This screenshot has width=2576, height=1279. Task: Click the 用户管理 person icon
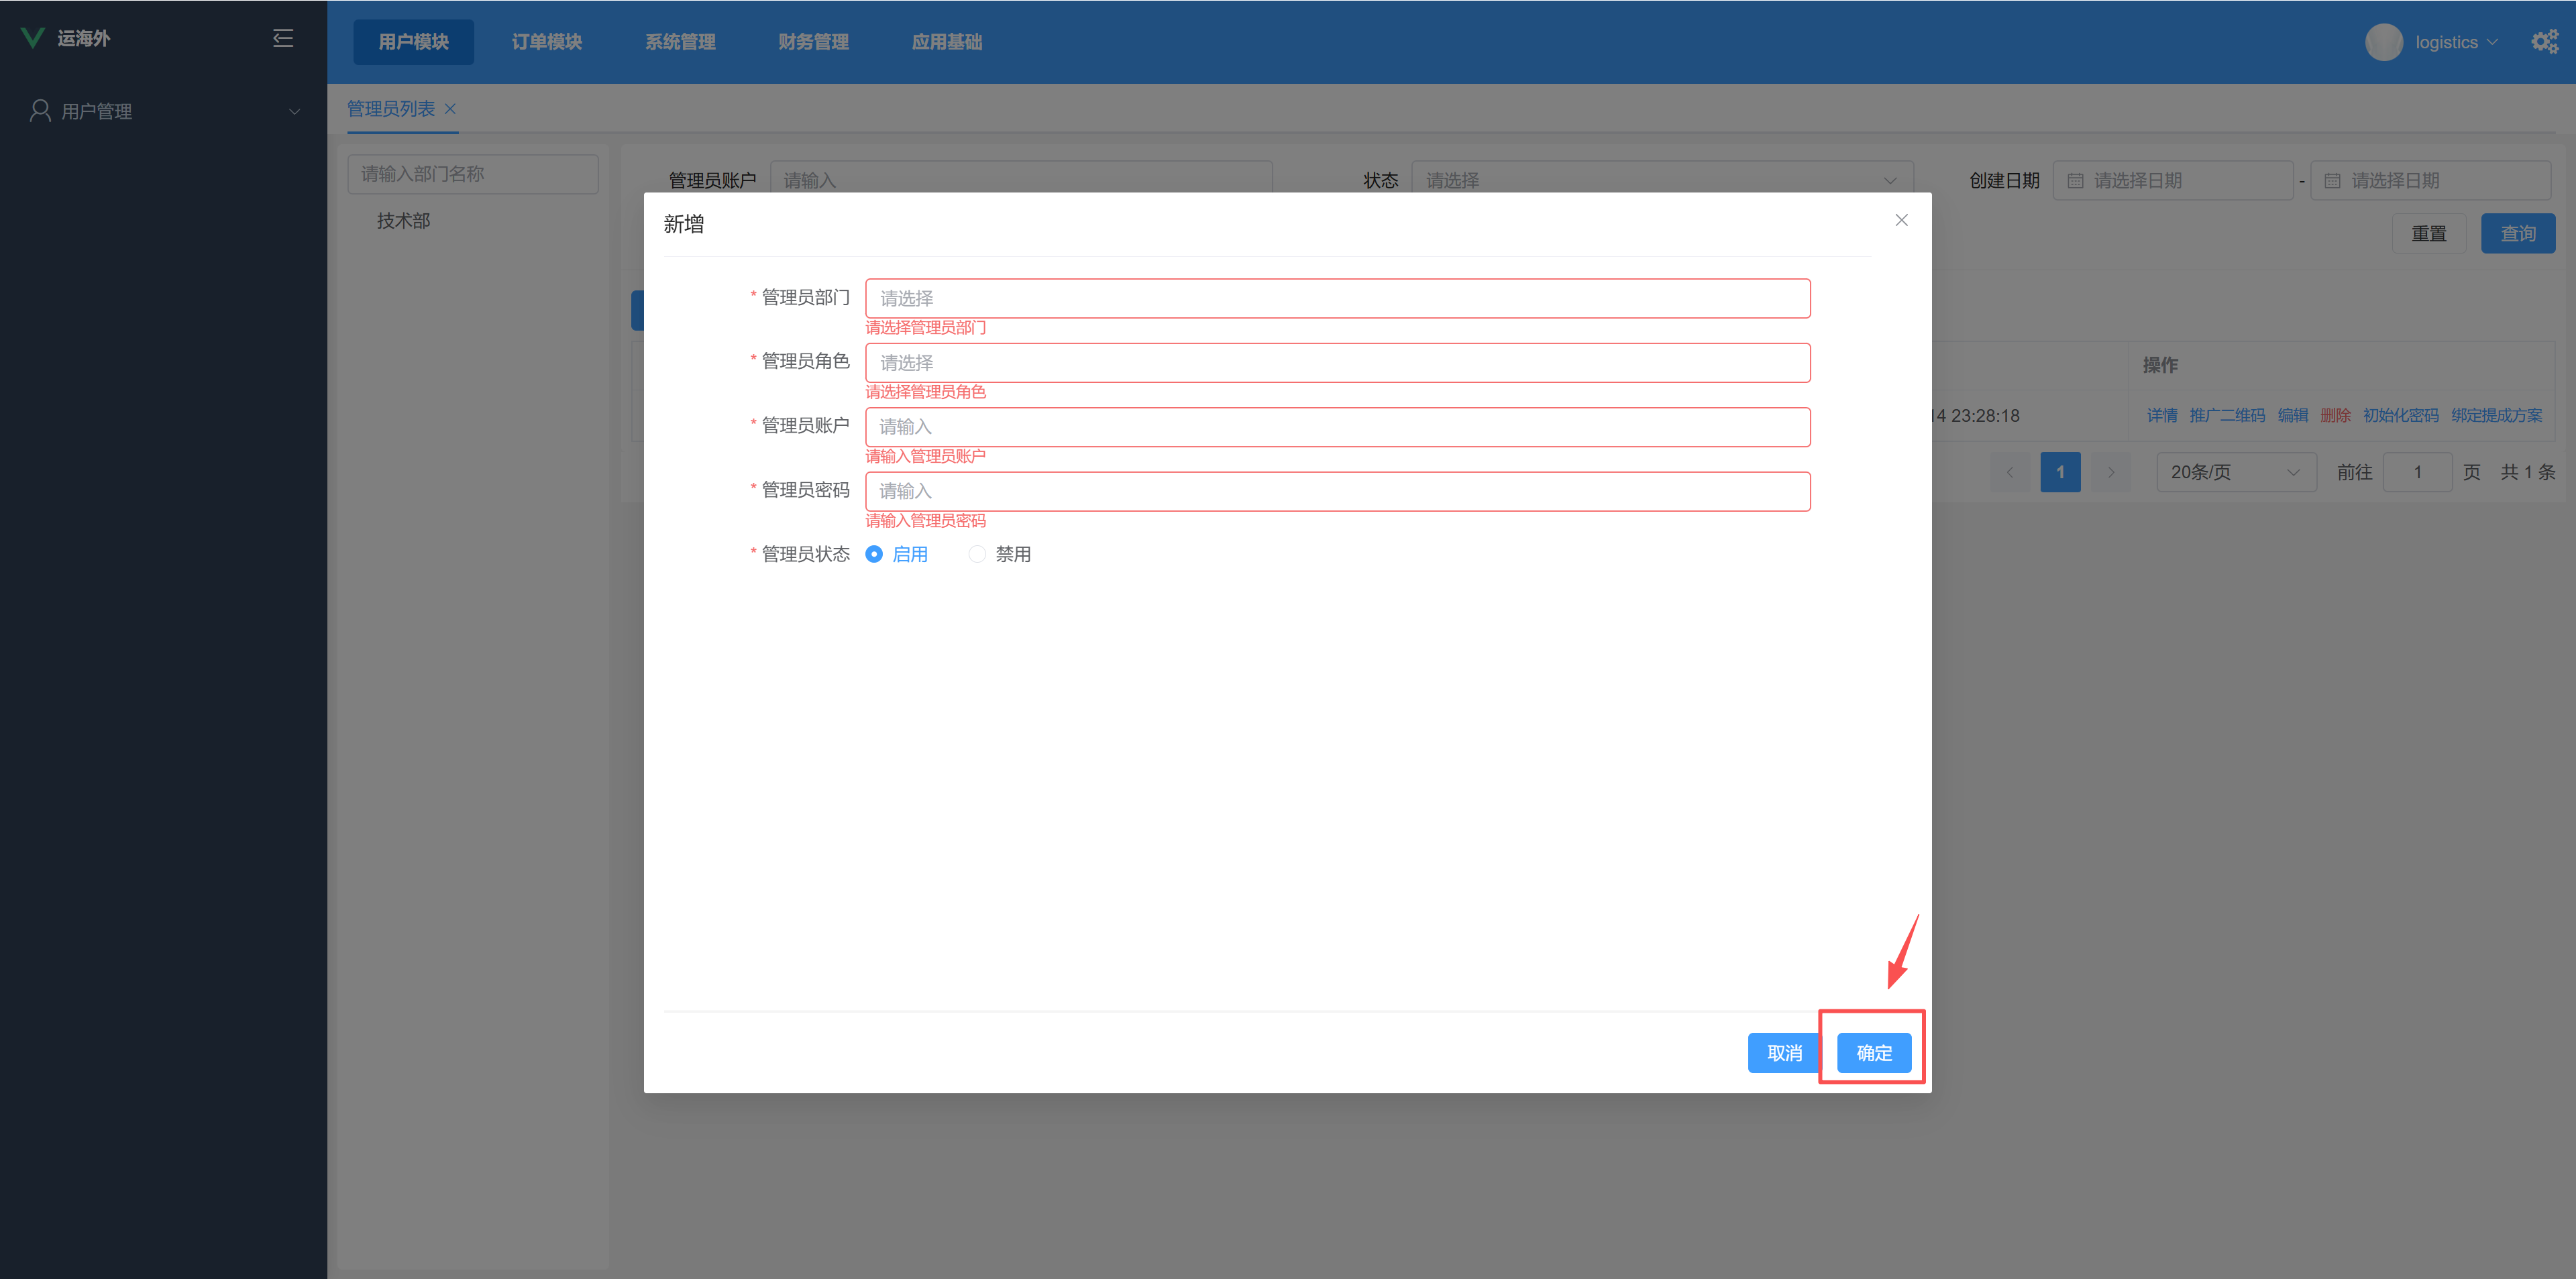pos(40,111)
